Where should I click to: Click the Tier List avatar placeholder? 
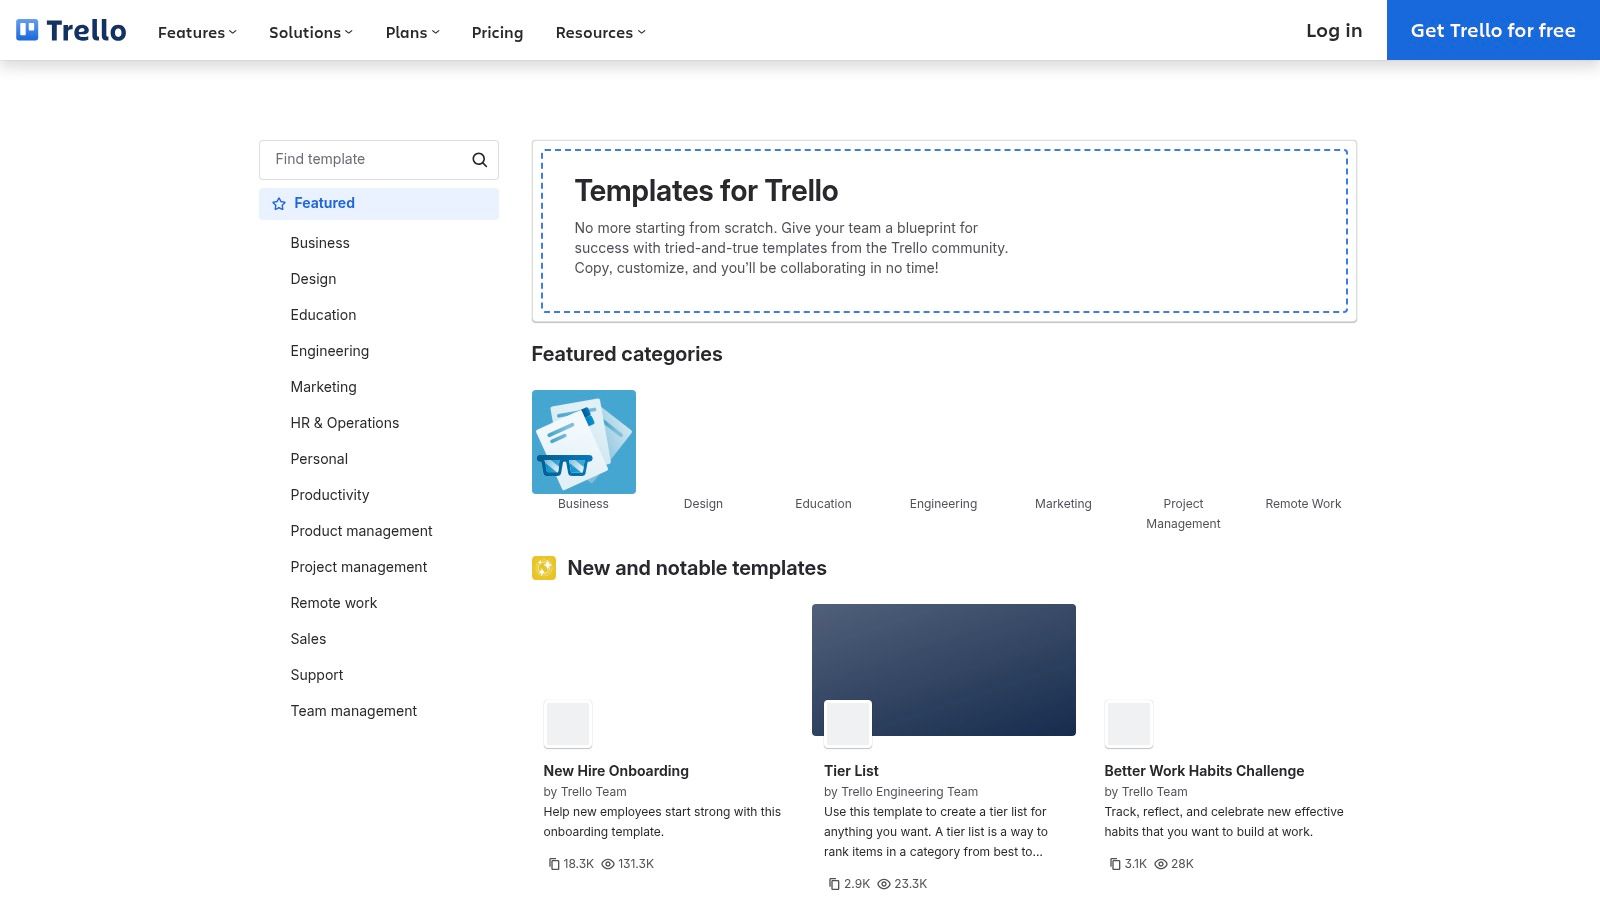[848, 724]
